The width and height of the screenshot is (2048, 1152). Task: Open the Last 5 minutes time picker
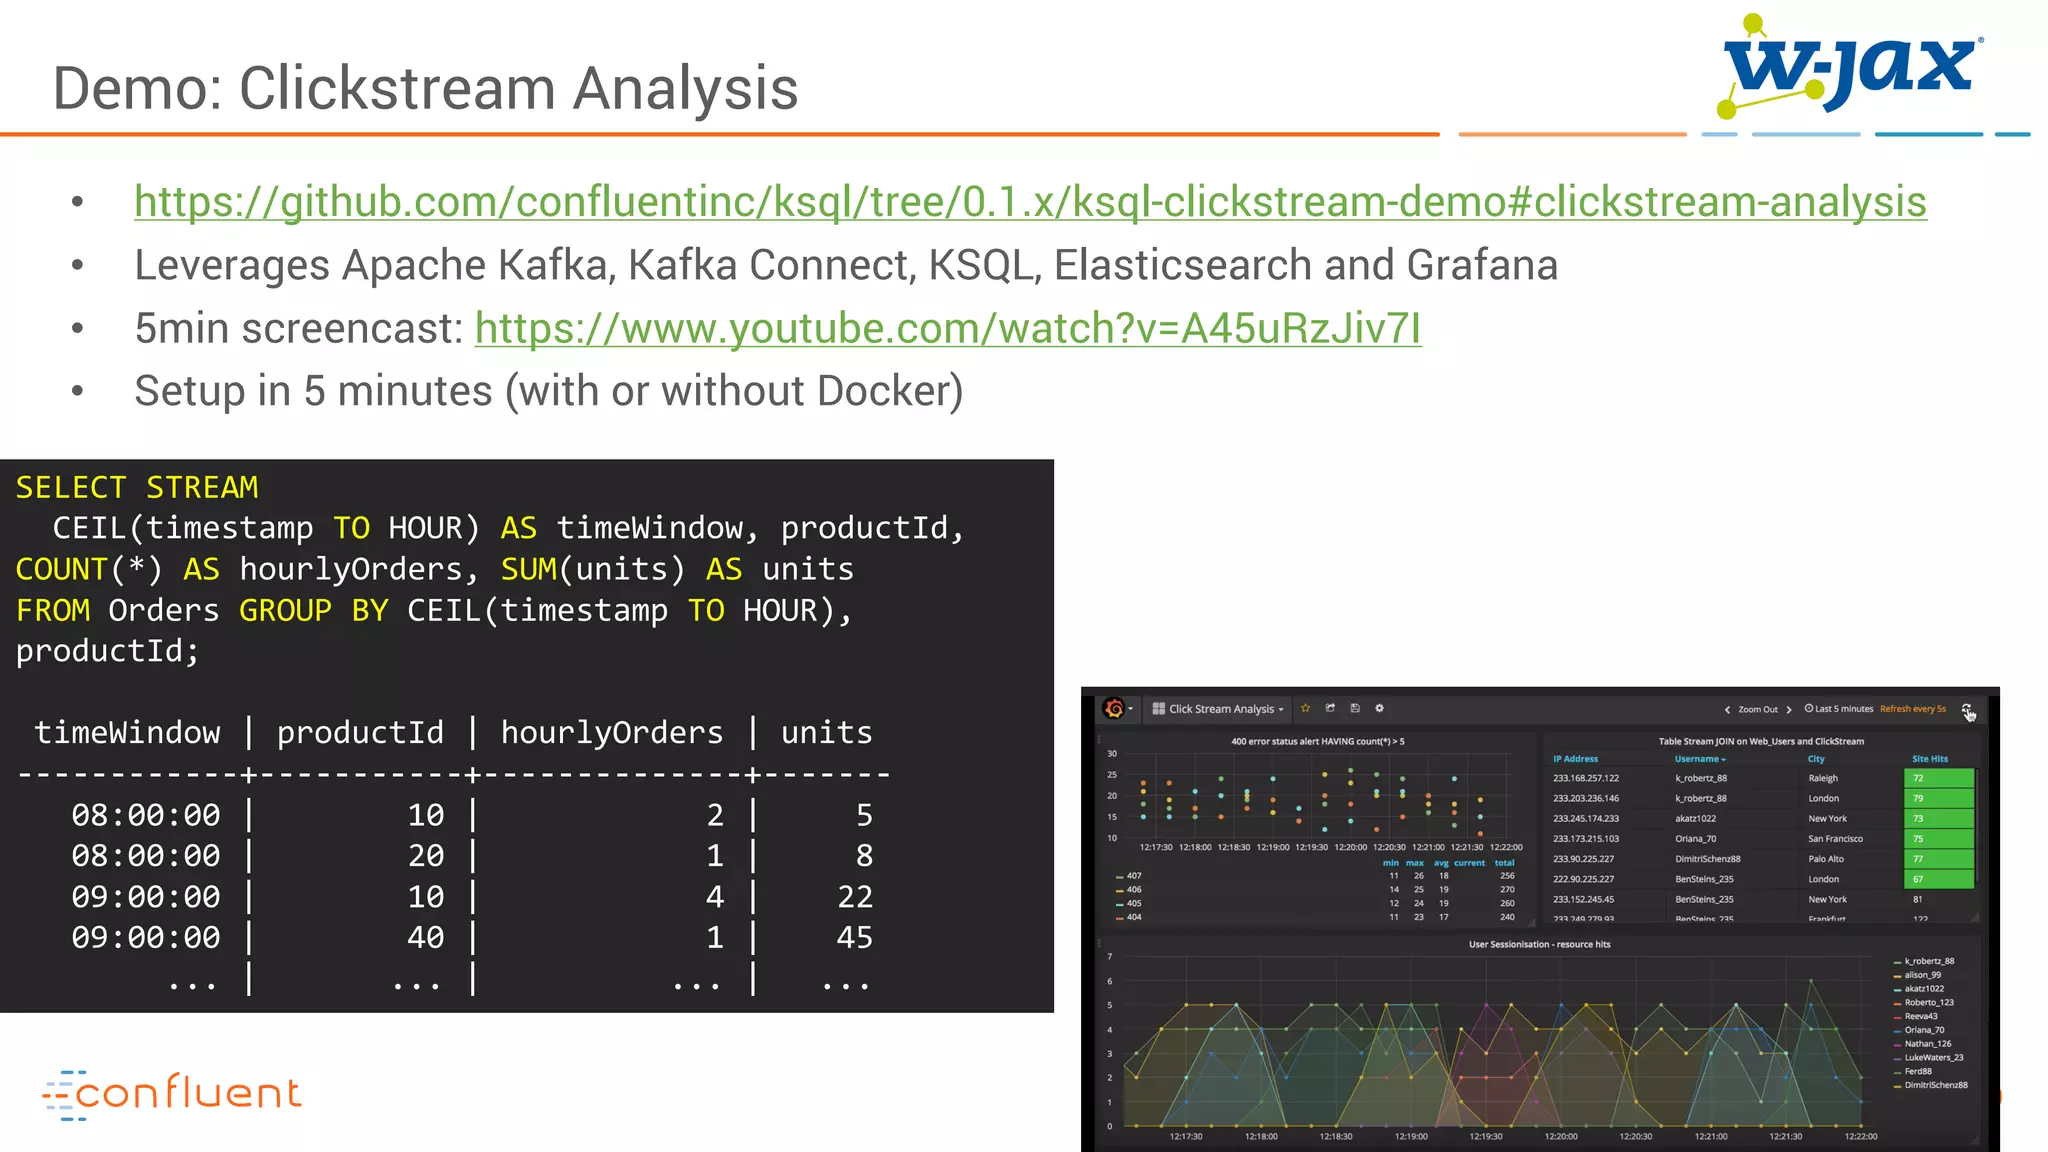point(1839,709)
